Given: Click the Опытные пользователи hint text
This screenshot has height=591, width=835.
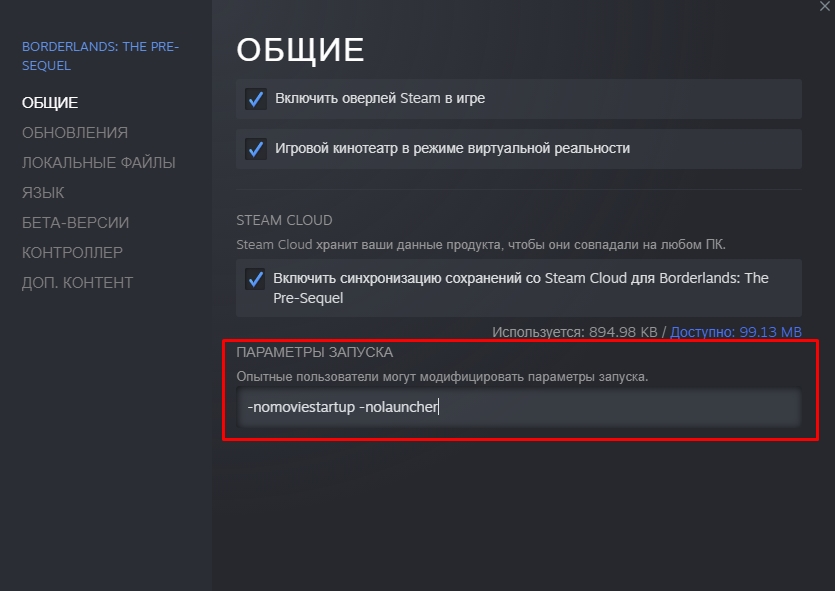Looking at the screenshot, I should click(x=442, y=376).
